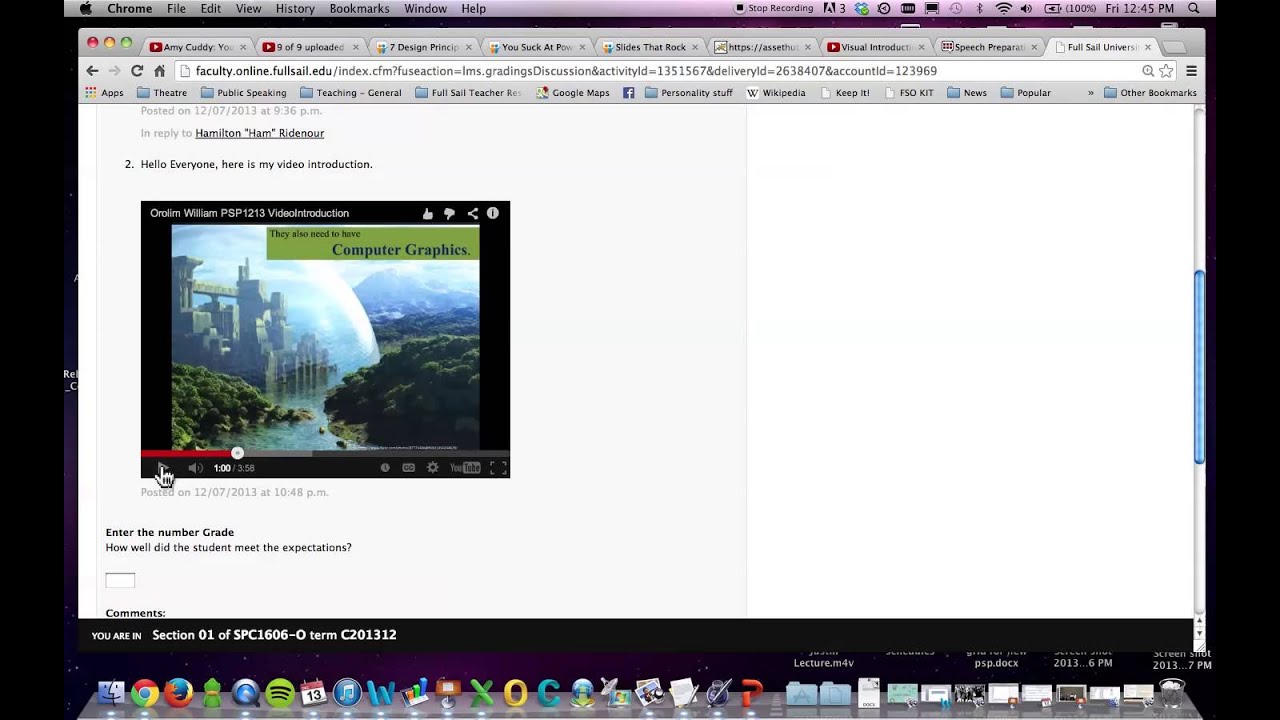Open the Edit menu
The width and height of the screenshot is (1280, 720).
(x=210, y=8)
